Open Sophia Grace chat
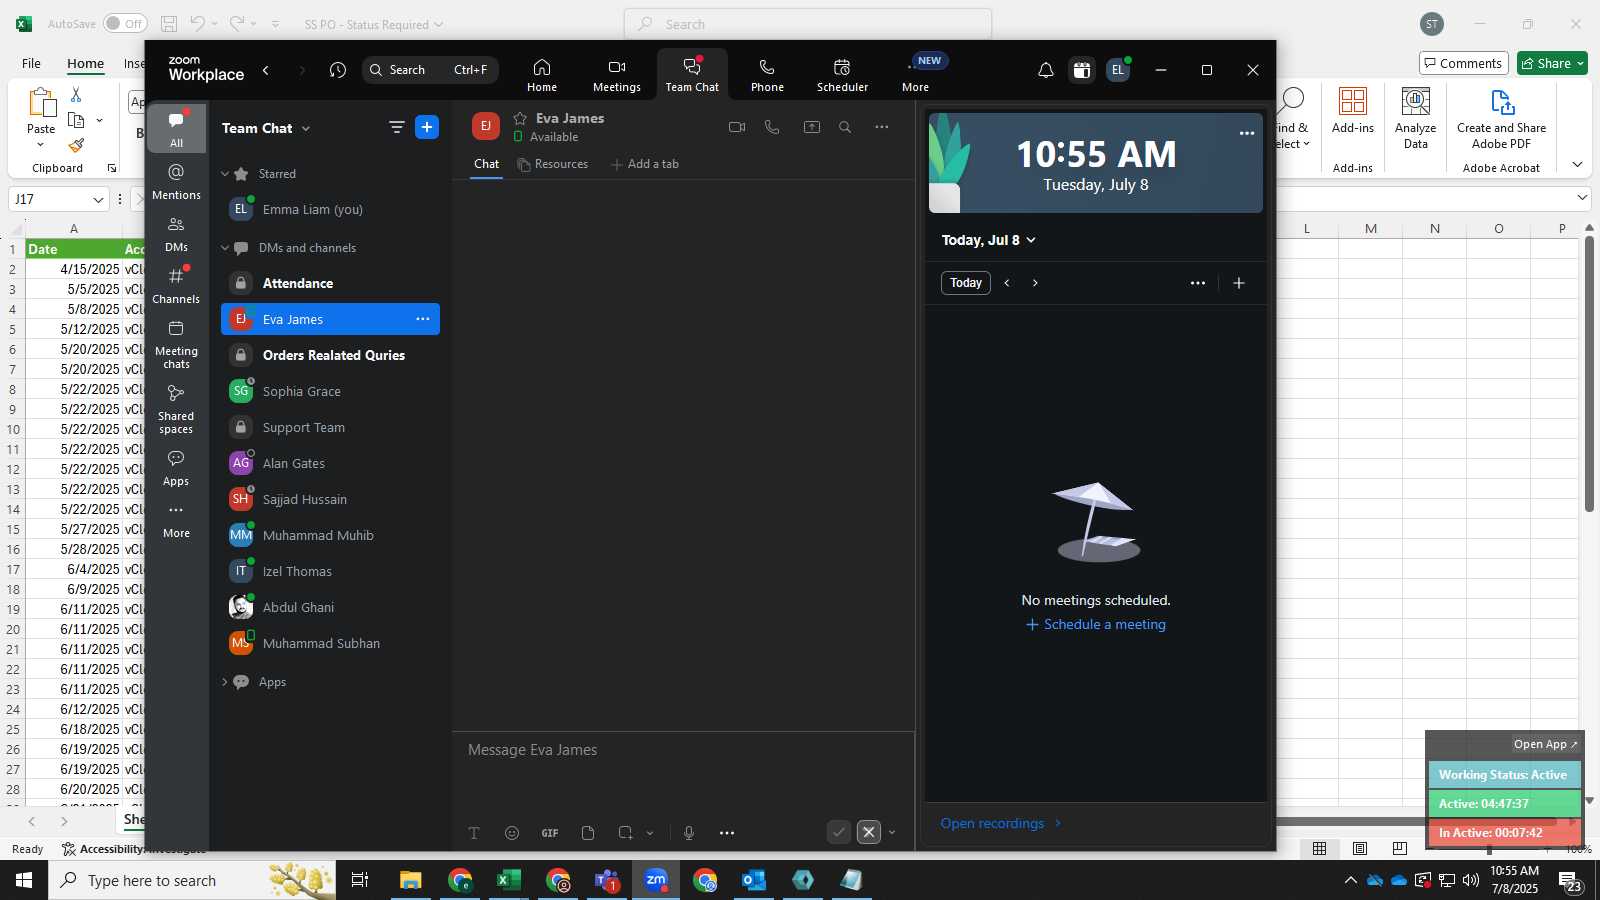Image resolution: width=1600 pixels, height=900 pixels. click(x=330, y=391)
